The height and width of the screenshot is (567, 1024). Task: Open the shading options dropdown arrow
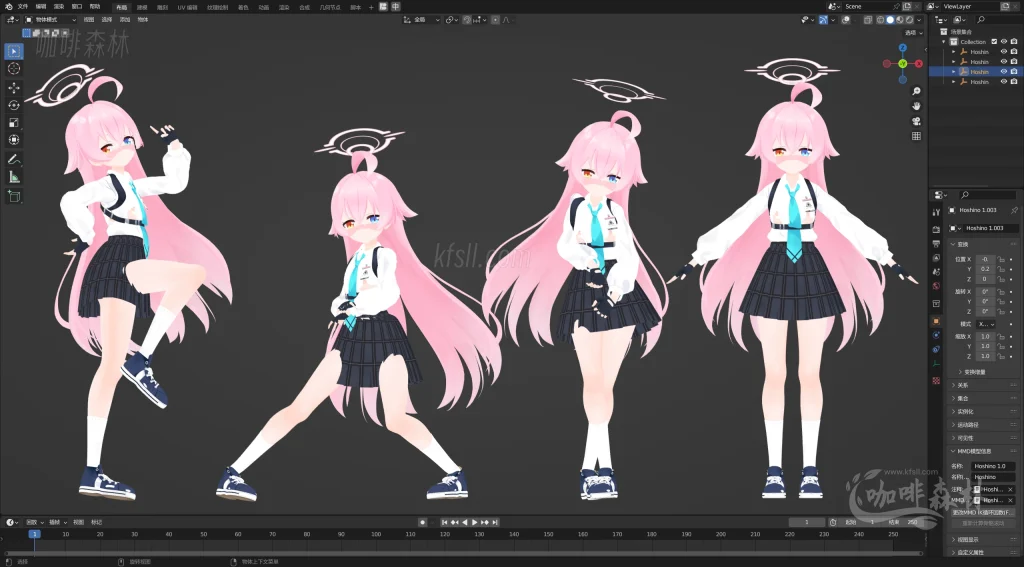pyautogui.click(x=920, y=20)
